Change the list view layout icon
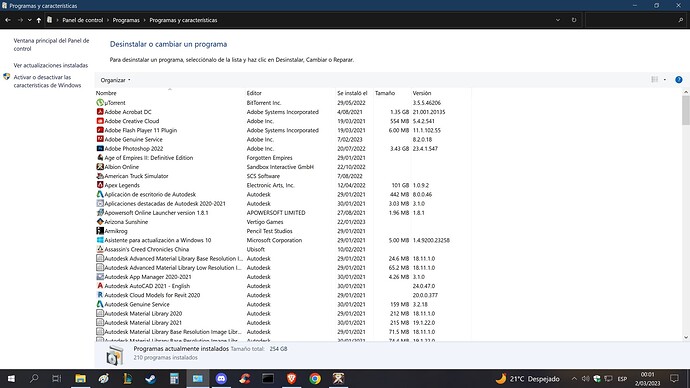 (655, 80)
